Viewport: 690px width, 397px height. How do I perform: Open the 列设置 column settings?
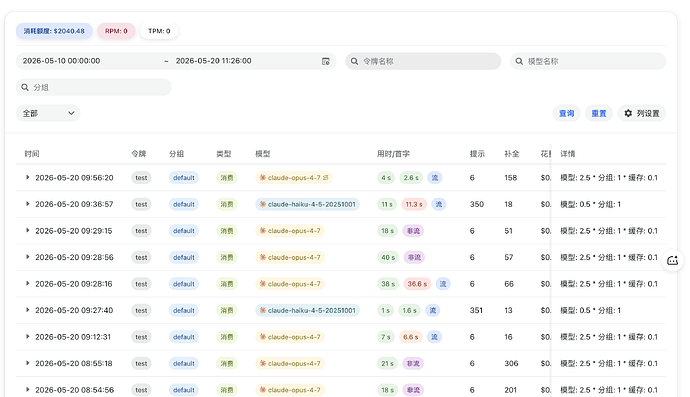point(642,113)
